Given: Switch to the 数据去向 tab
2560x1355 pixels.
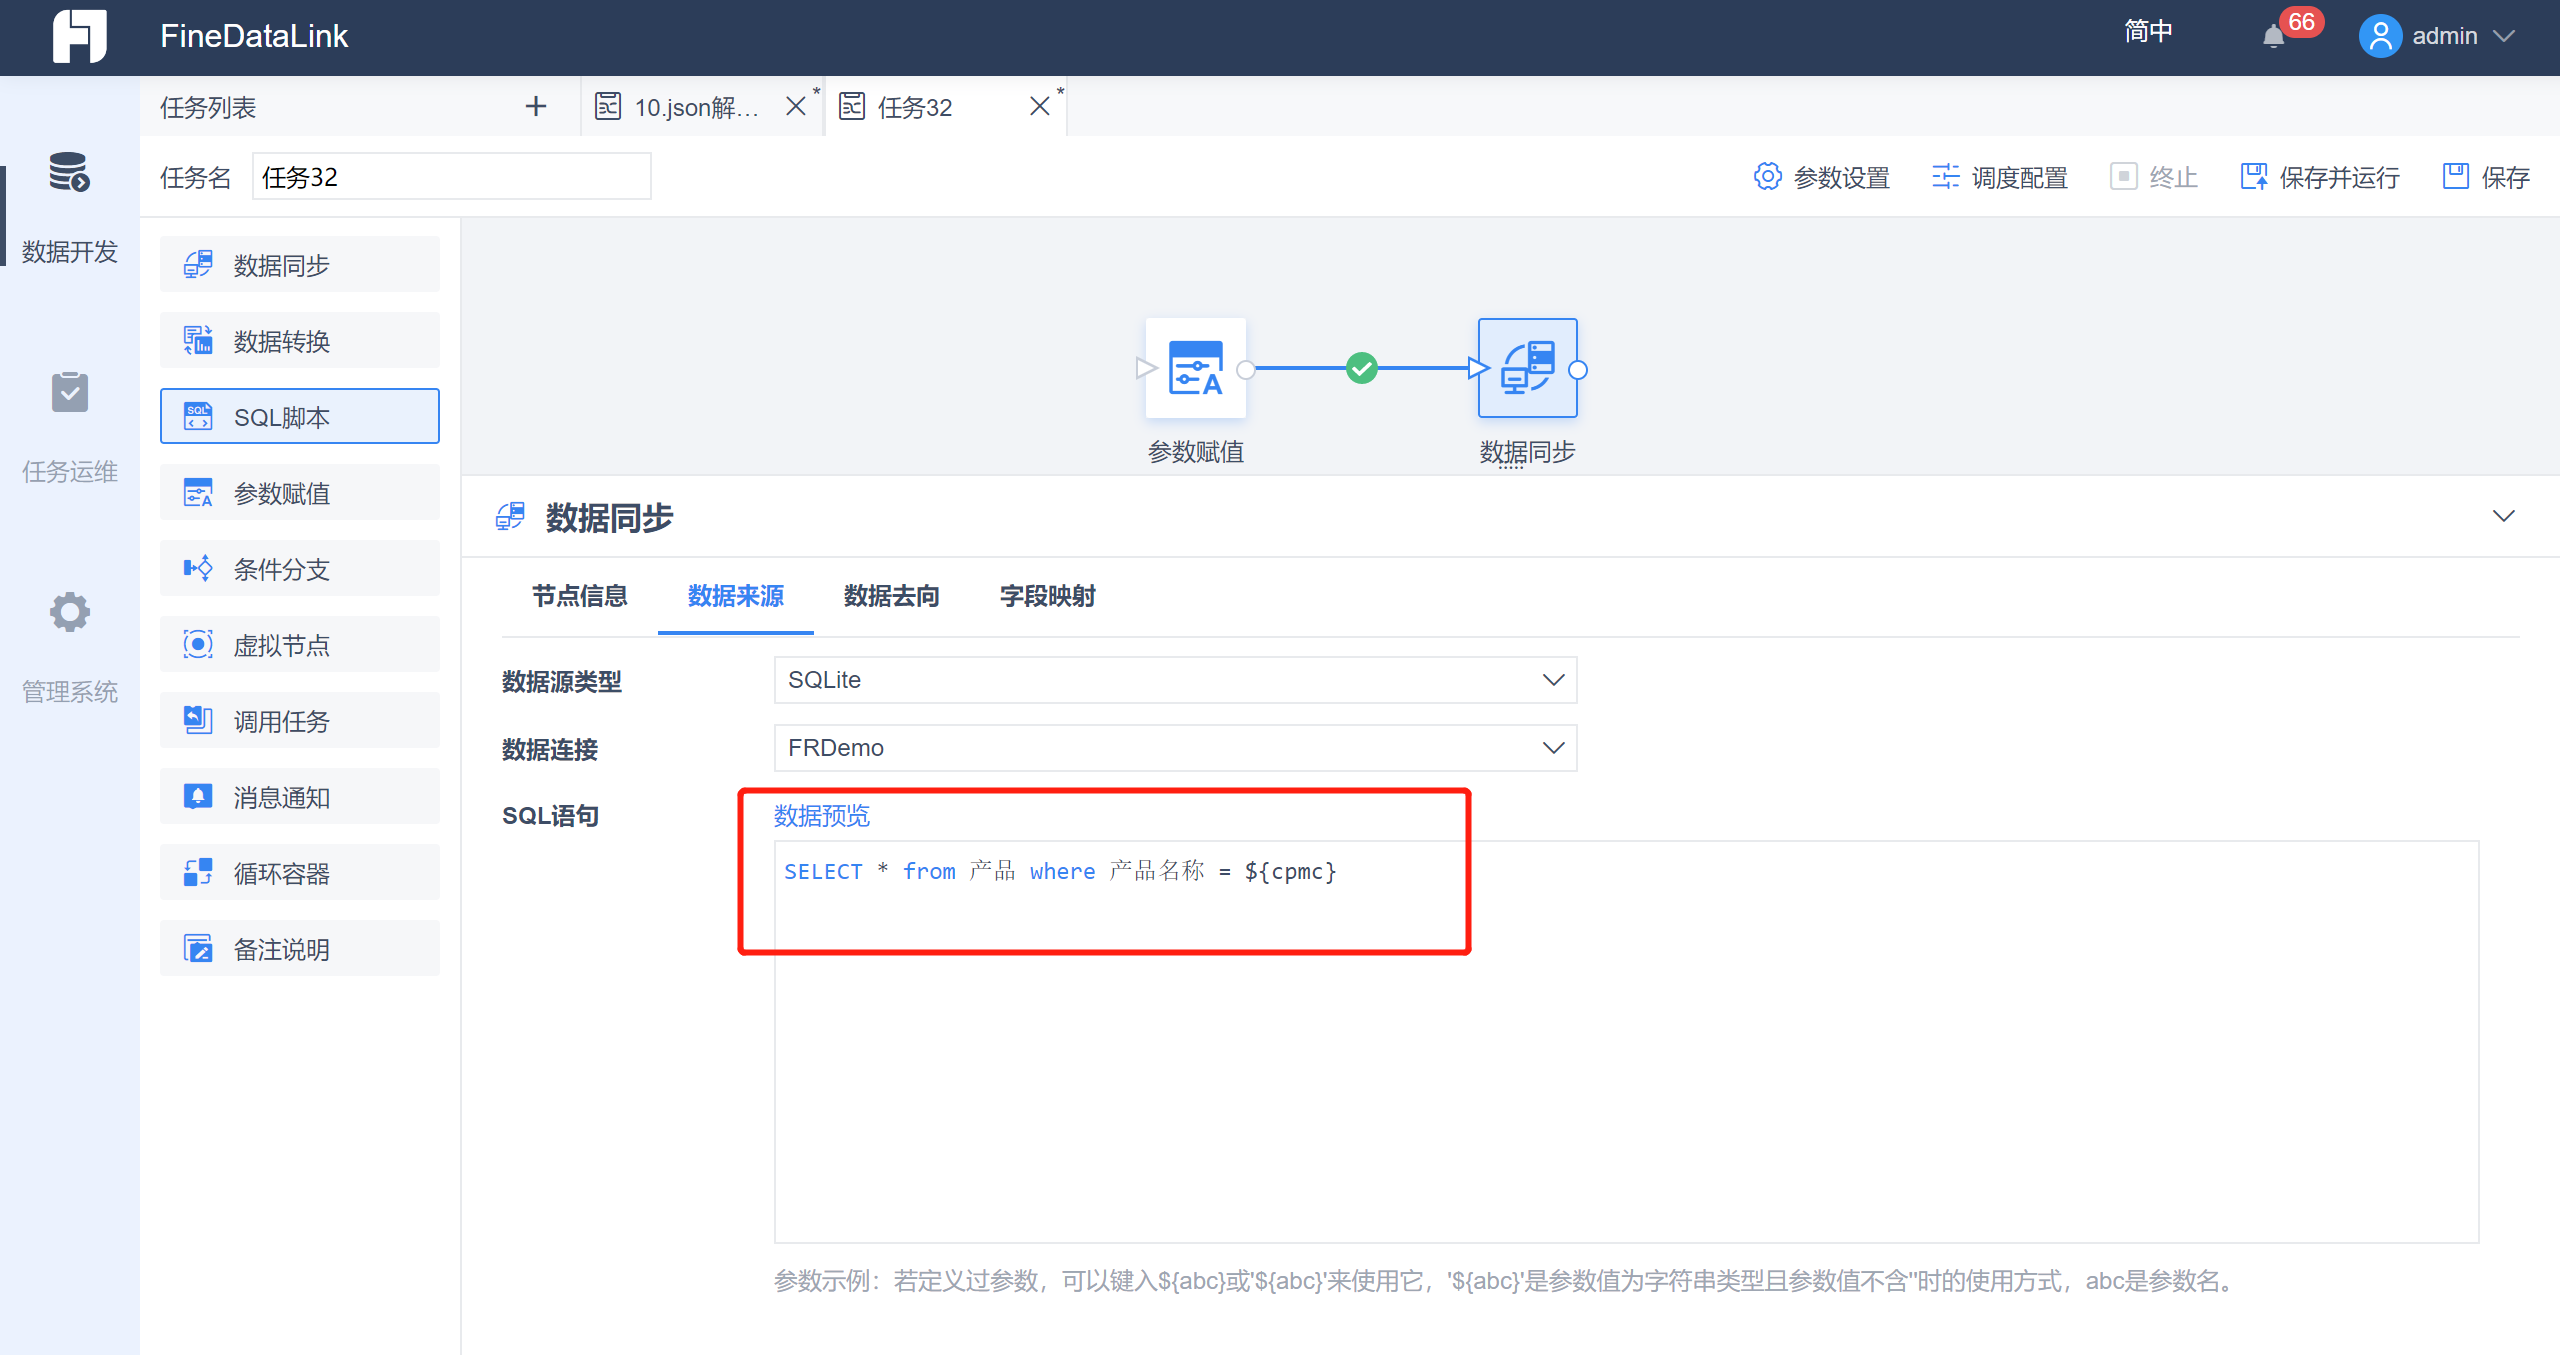Looking at the screenshot, I should tap(891, 596).
